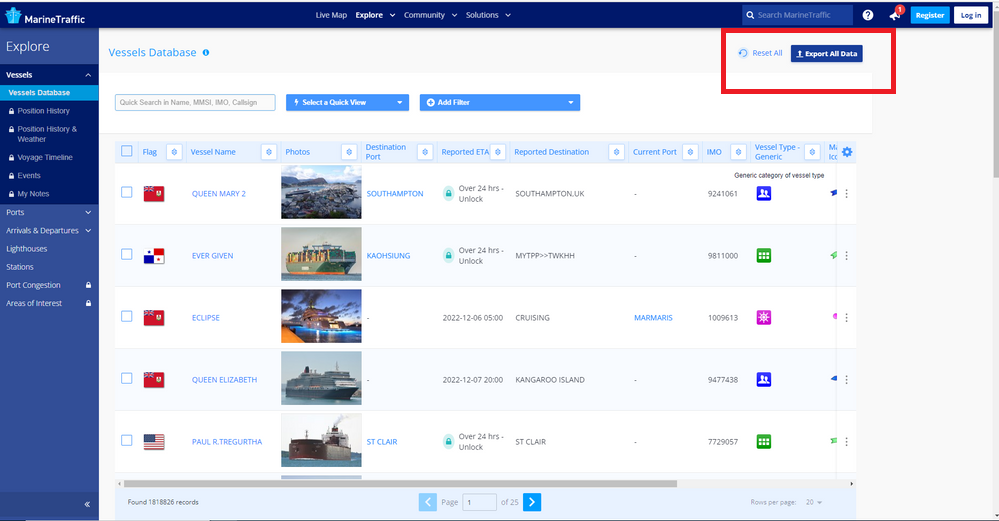Click PAUL R.TREGURTHA cargo type icon

tap(764, 441)
